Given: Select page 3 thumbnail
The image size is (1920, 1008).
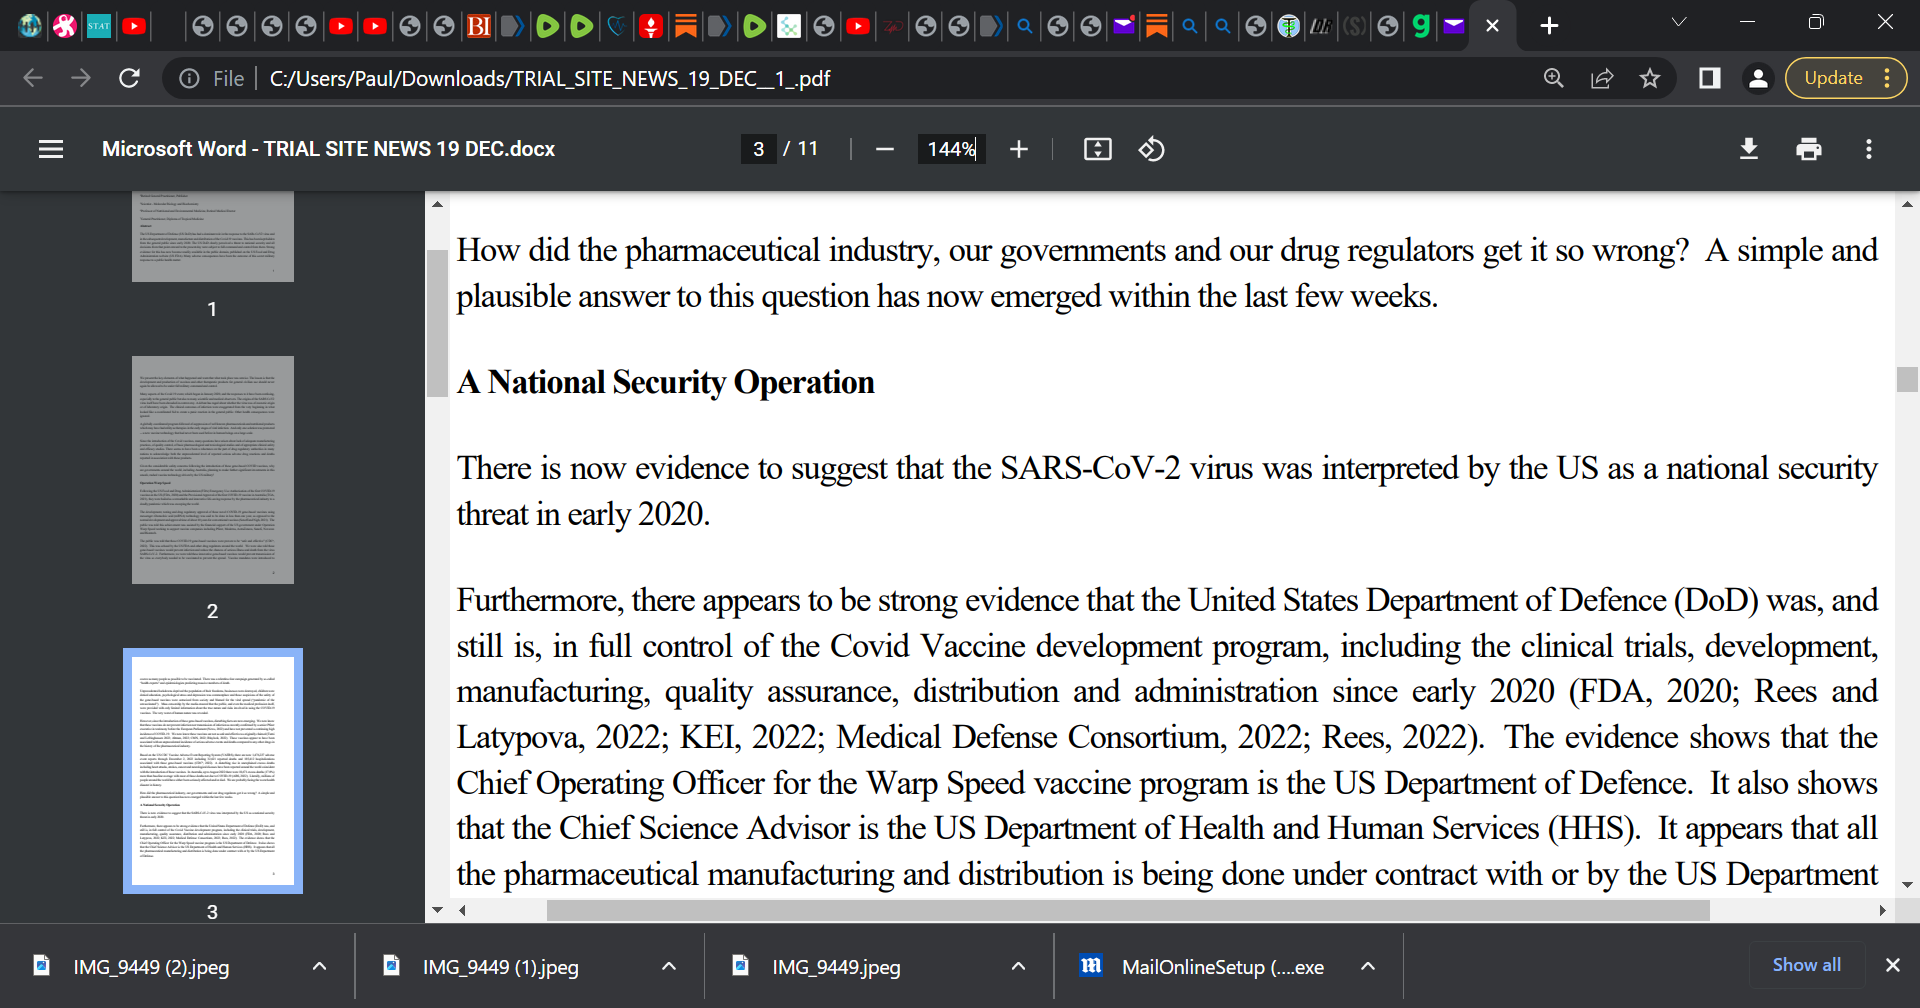Looking at the screenshot, I should pos(213,771).
